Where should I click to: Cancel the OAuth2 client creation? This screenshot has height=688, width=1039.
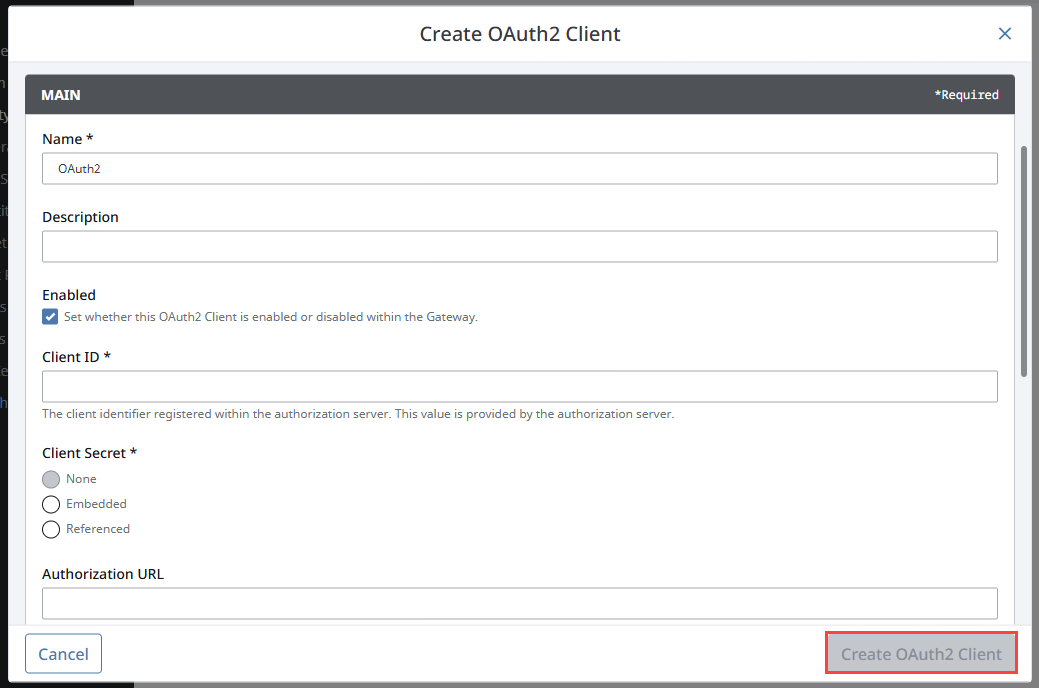tap(64, 654)
